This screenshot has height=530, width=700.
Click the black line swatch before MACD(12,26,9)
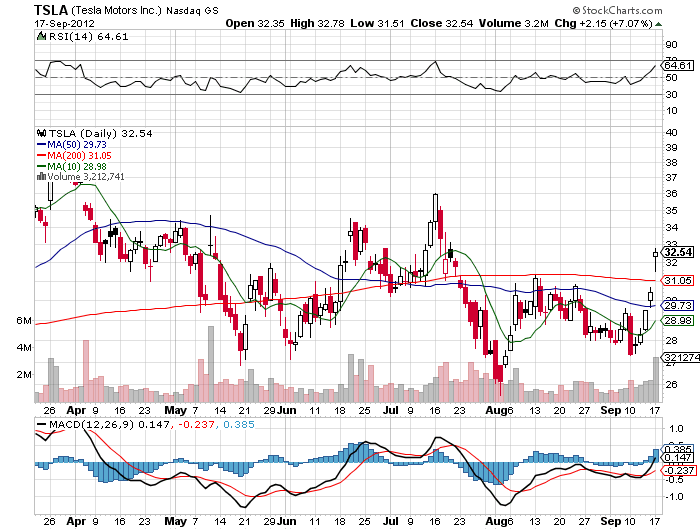pyautogui.click(x=42, y=424)
